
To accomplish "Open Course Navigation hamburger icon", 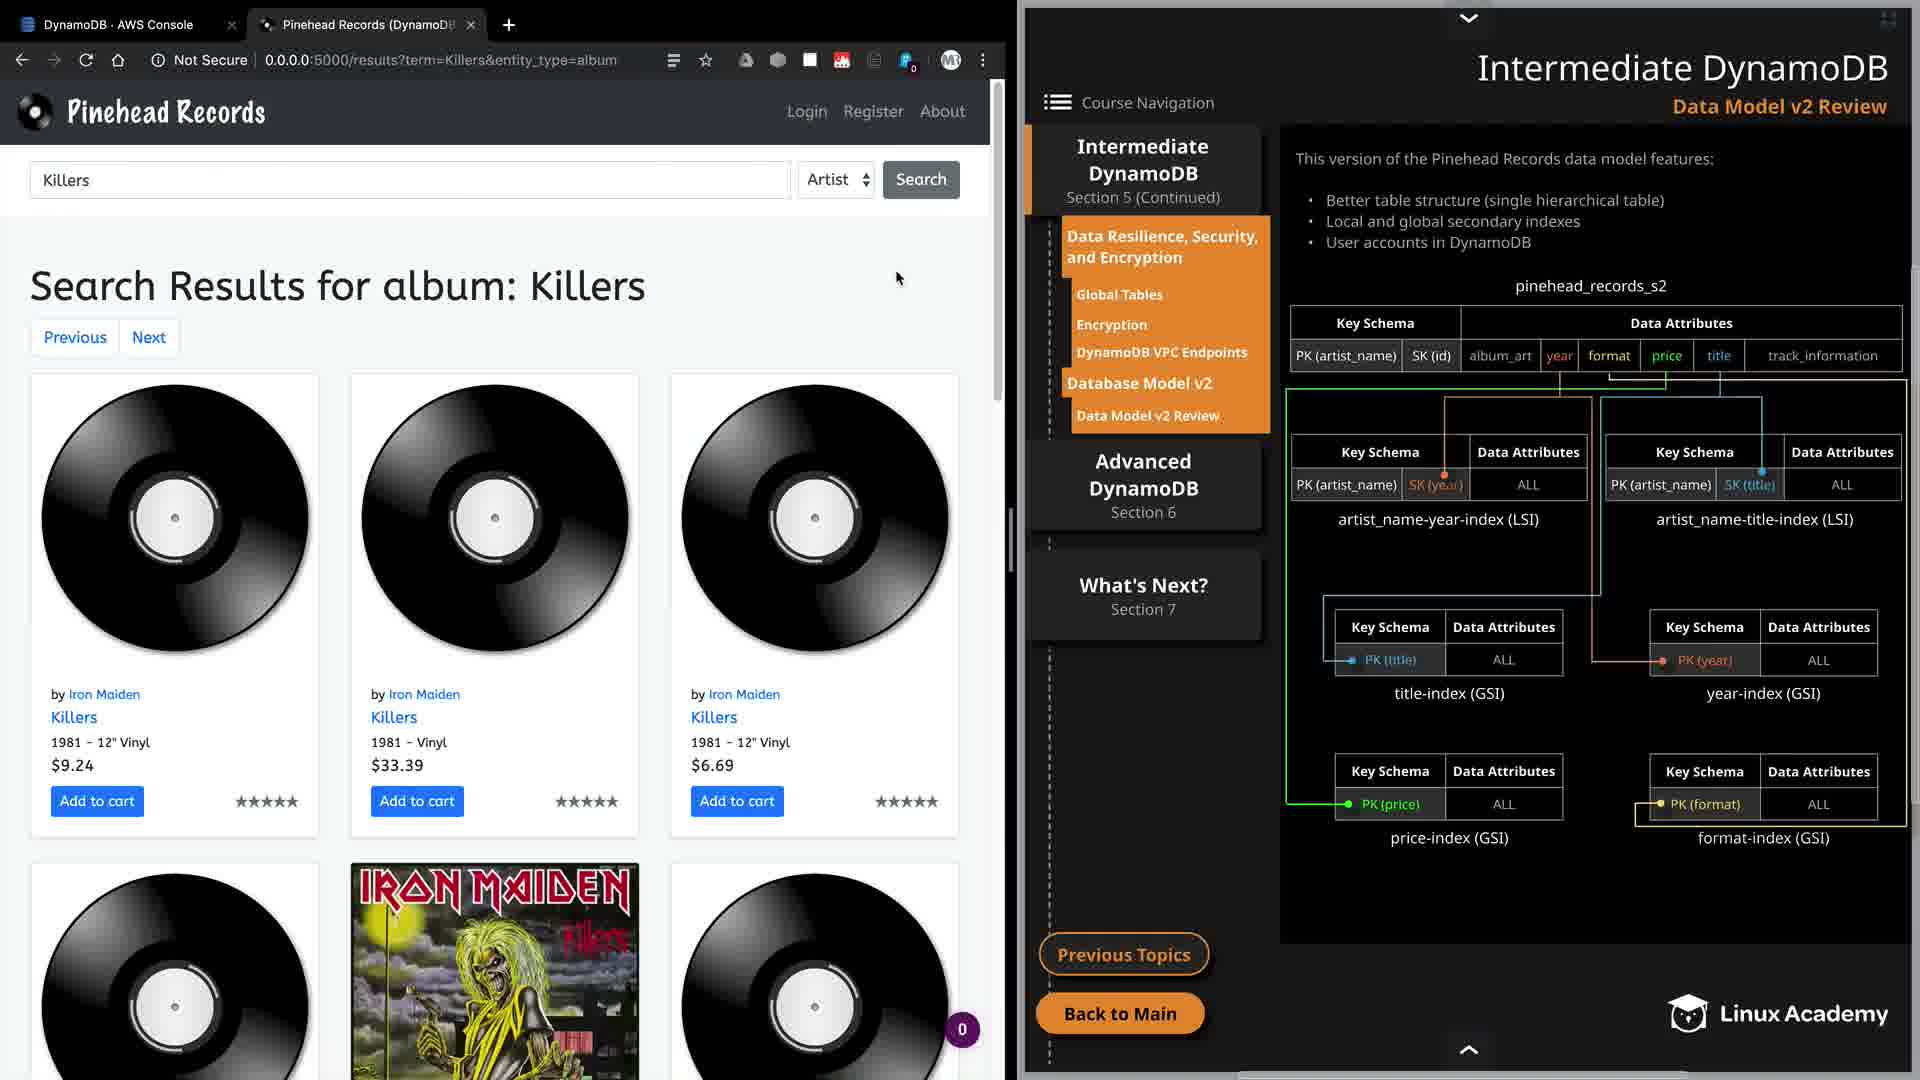I will (x=1057, y=102).
